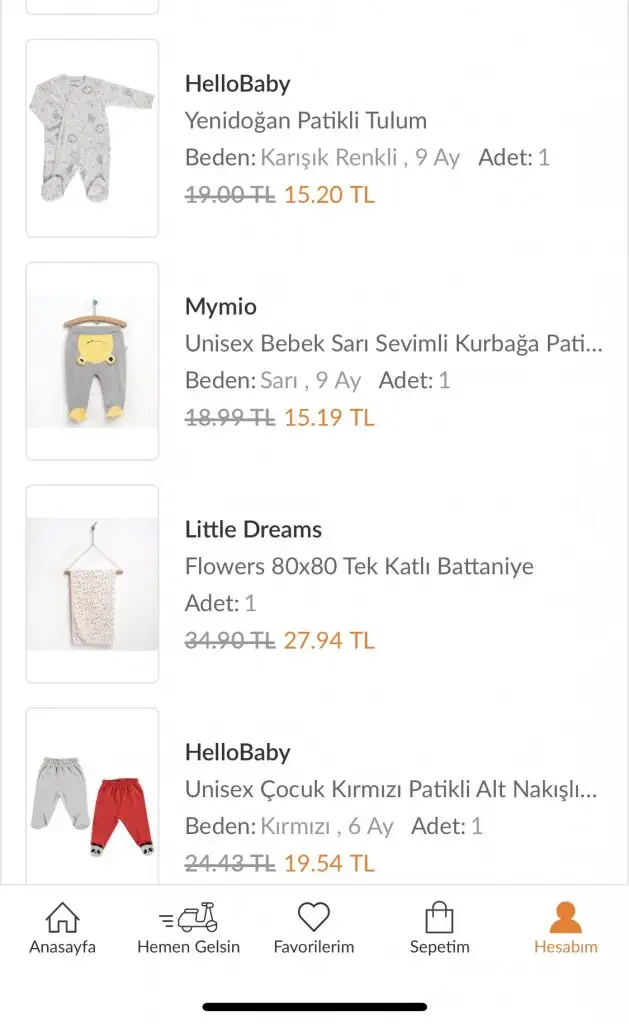Tap the Little Dreams brand name
The width and height of the screenshot is (629, 1024).
pyautogui.click(x=253, y=530)
